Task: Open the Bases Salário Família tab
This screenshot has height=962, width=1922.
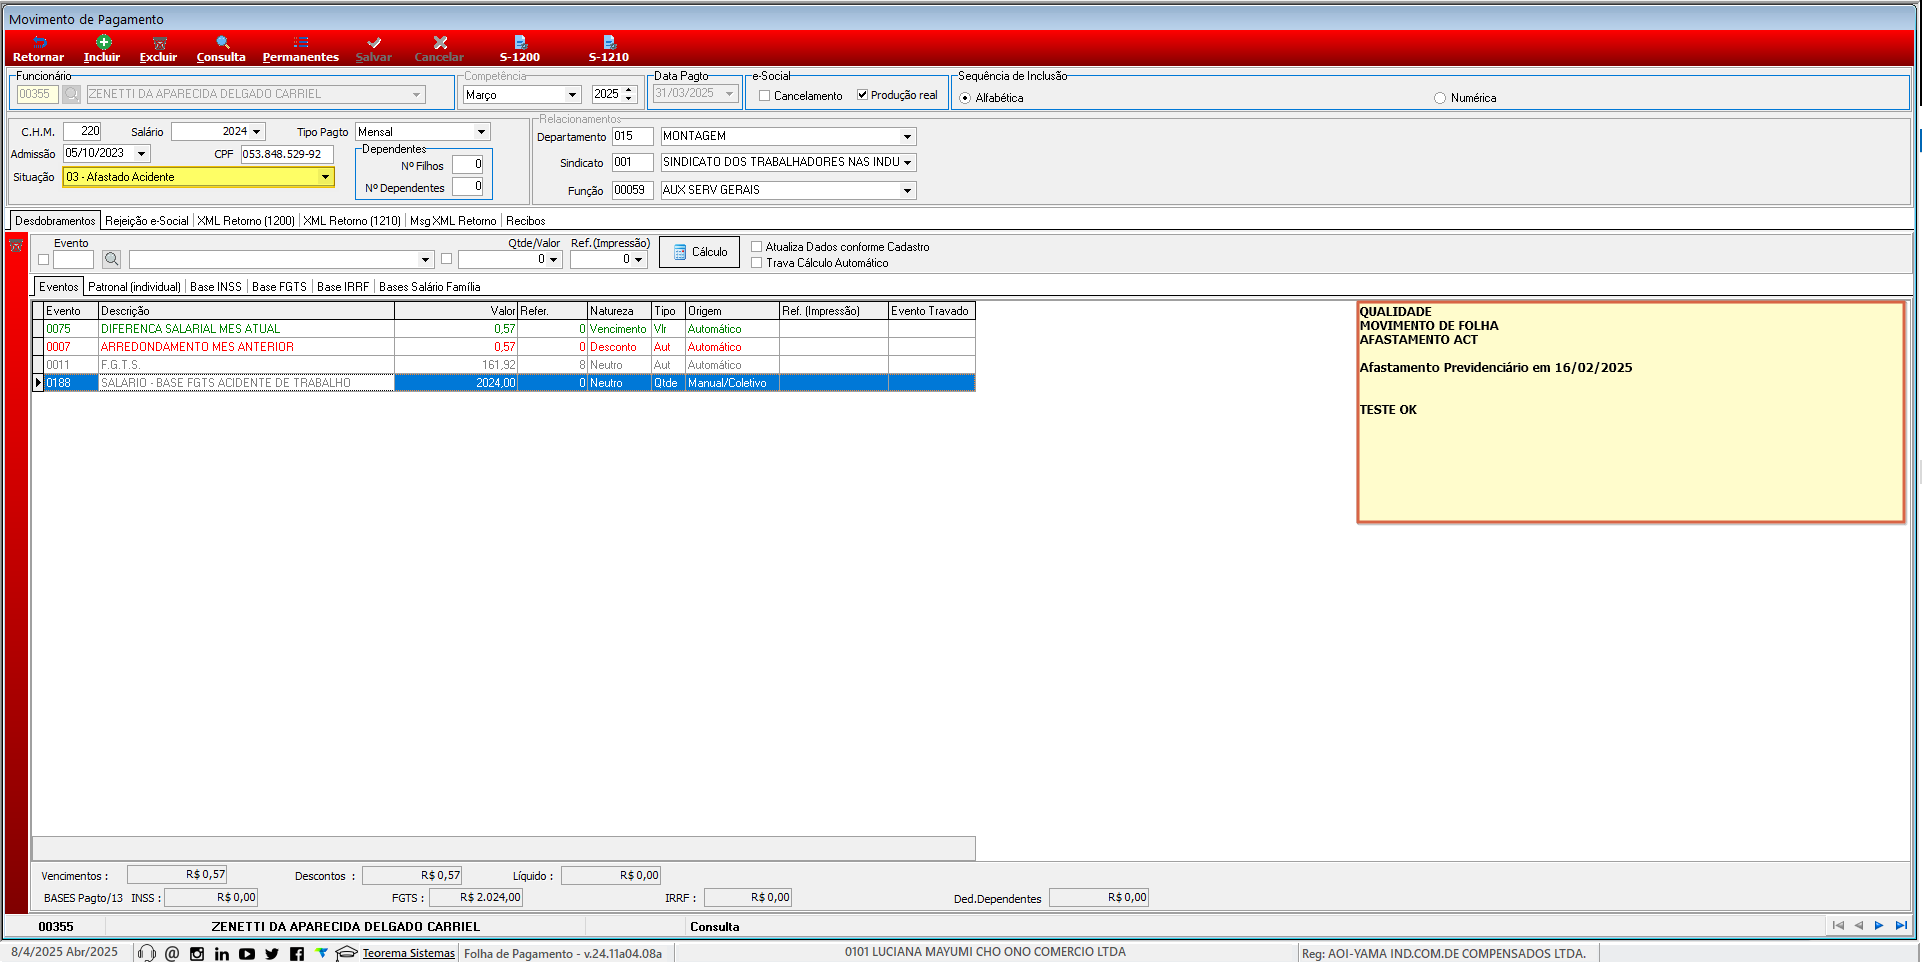Action: click(430, 287)
